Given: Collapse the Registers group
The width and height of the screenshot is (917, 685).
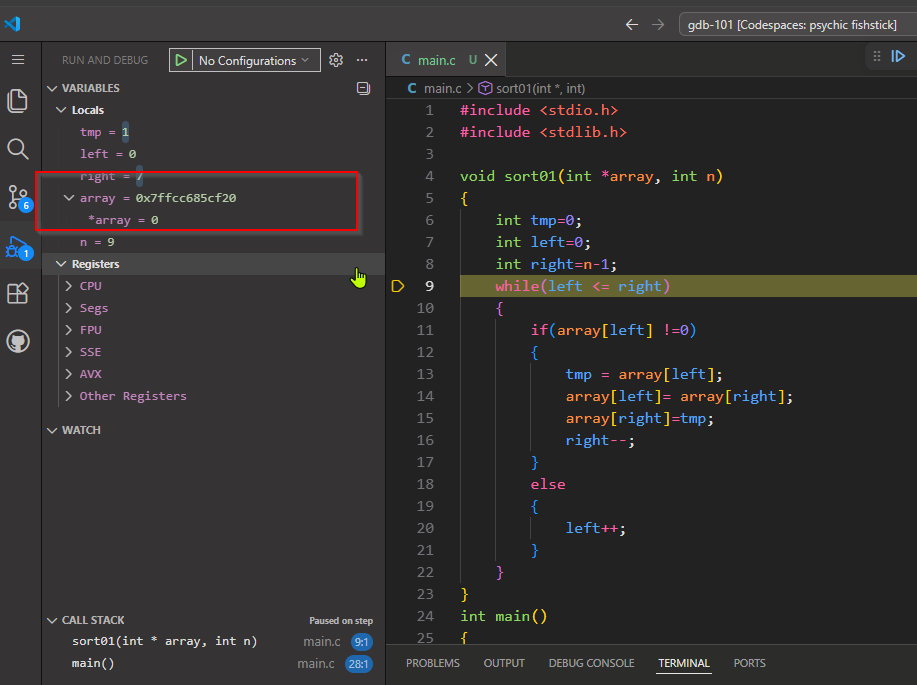Looking at the screenshot, I should coord(61,264).
